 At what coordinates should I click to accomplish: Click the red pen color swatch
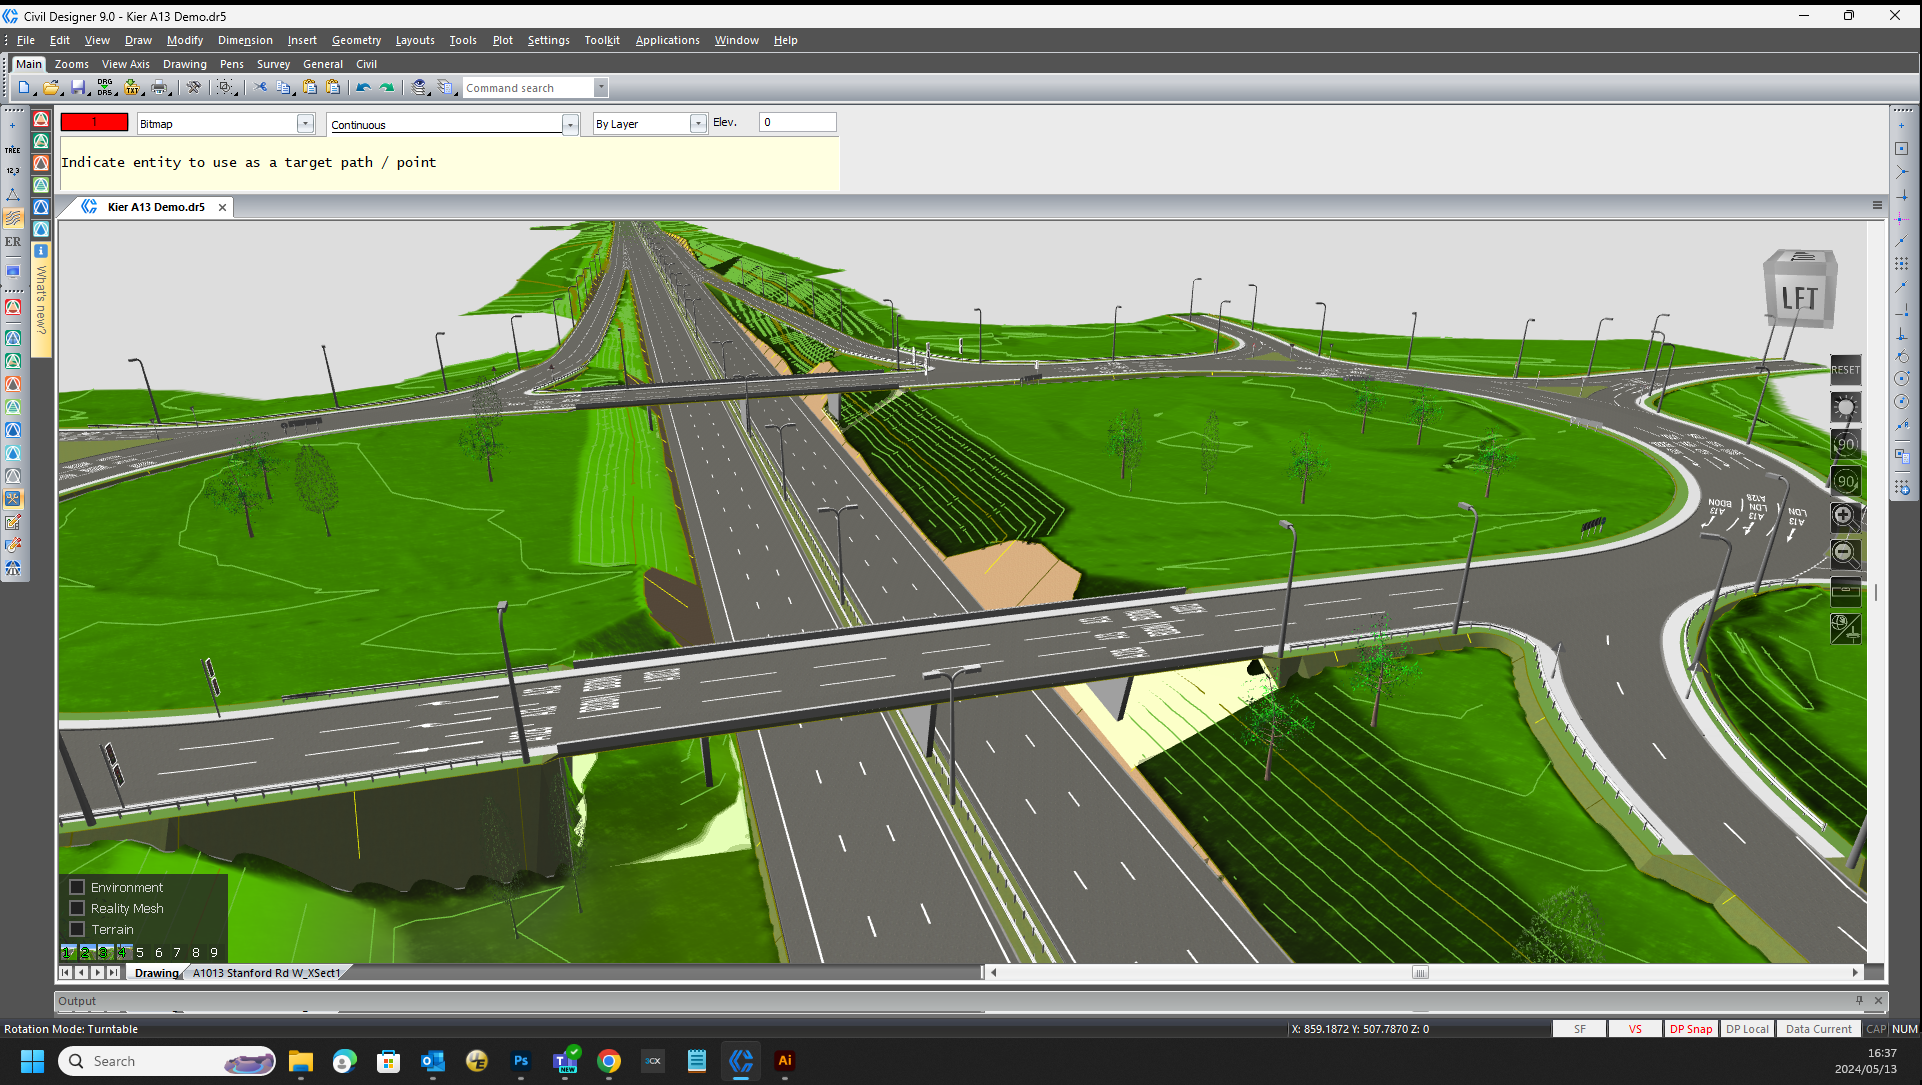click(x=94, y=122)
